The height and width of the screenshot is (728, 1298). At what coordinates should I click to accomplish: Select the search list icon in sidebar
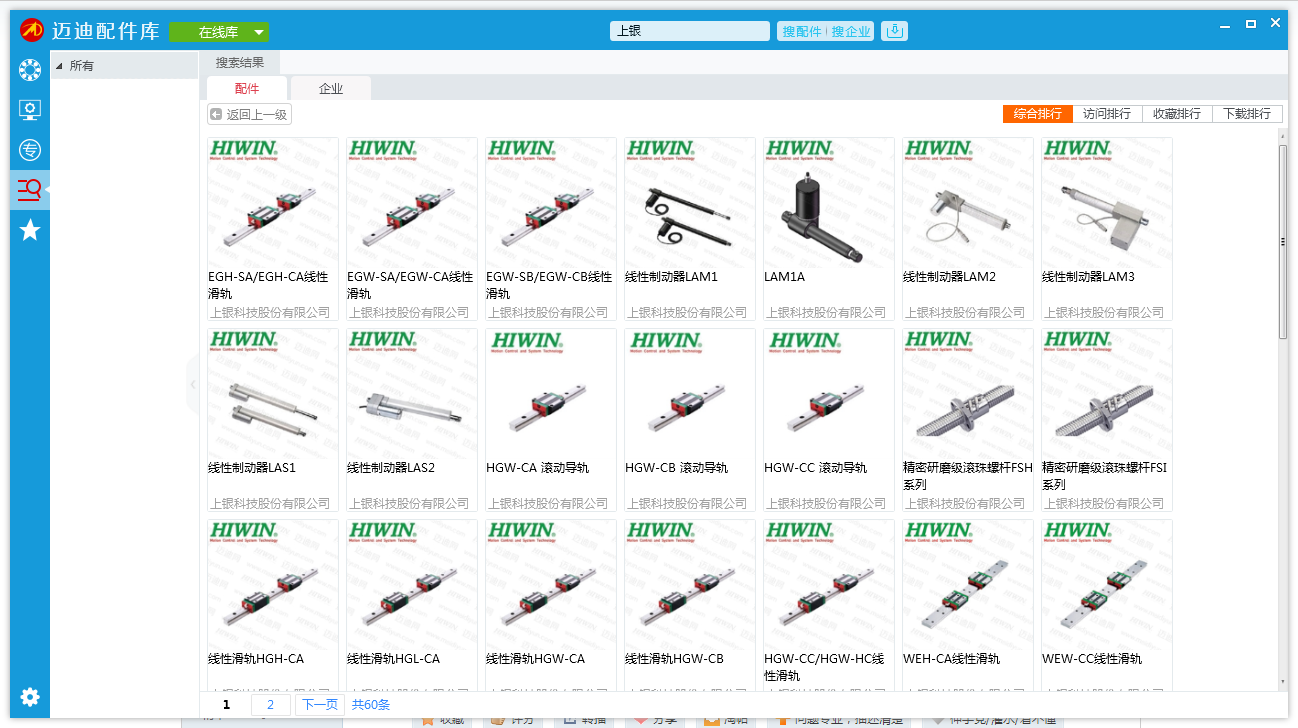[30, 188]
